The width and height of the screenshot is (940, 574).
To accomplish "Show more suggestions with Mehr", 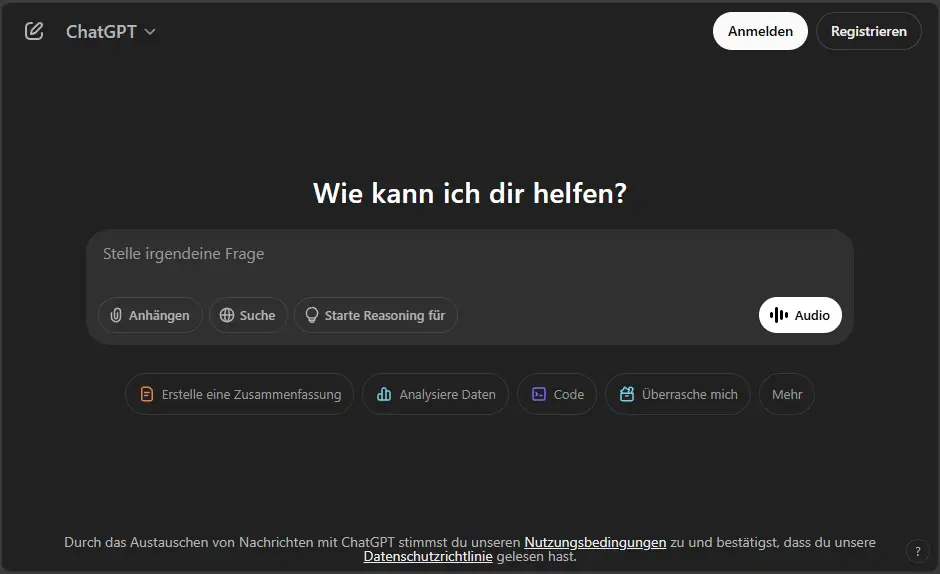I will 787,394.
